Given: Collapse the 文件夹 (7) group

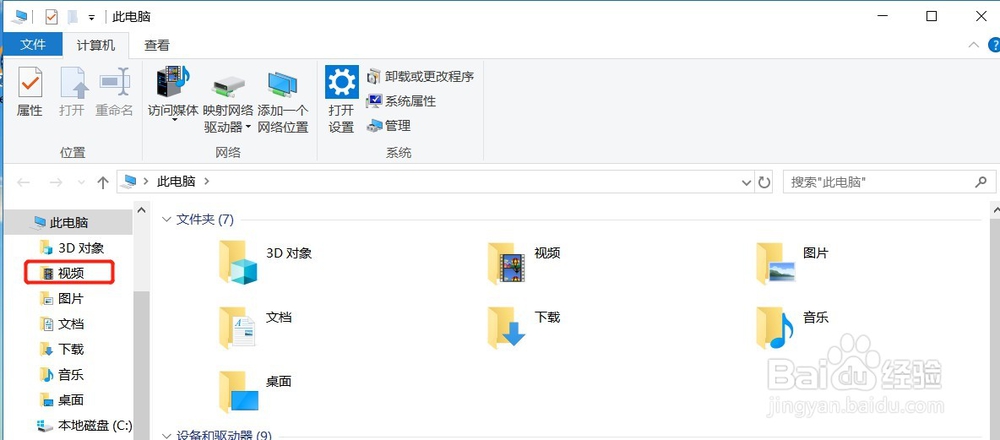Looking at the screenshot, I should [x=166, y=220].
